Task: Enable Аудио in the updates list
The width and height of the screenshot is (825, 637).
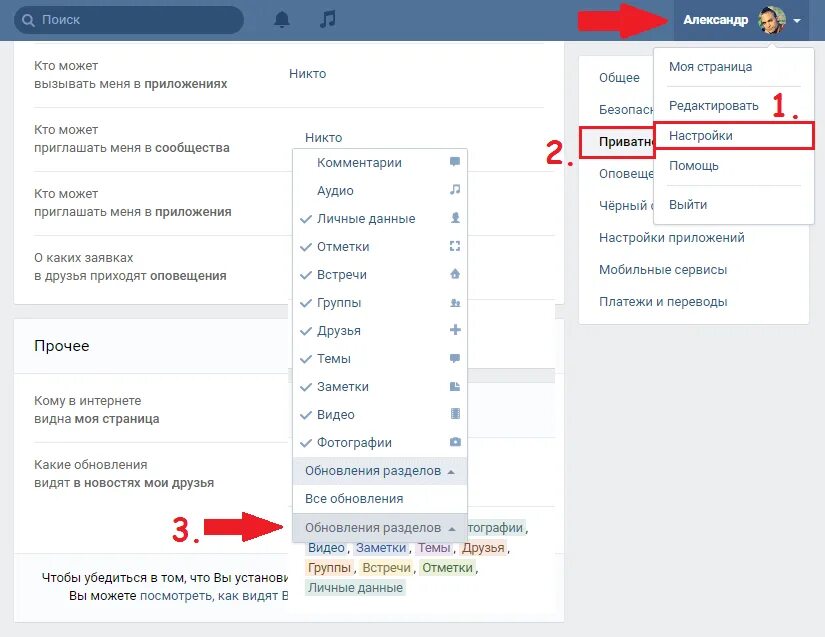Action: 379,190
